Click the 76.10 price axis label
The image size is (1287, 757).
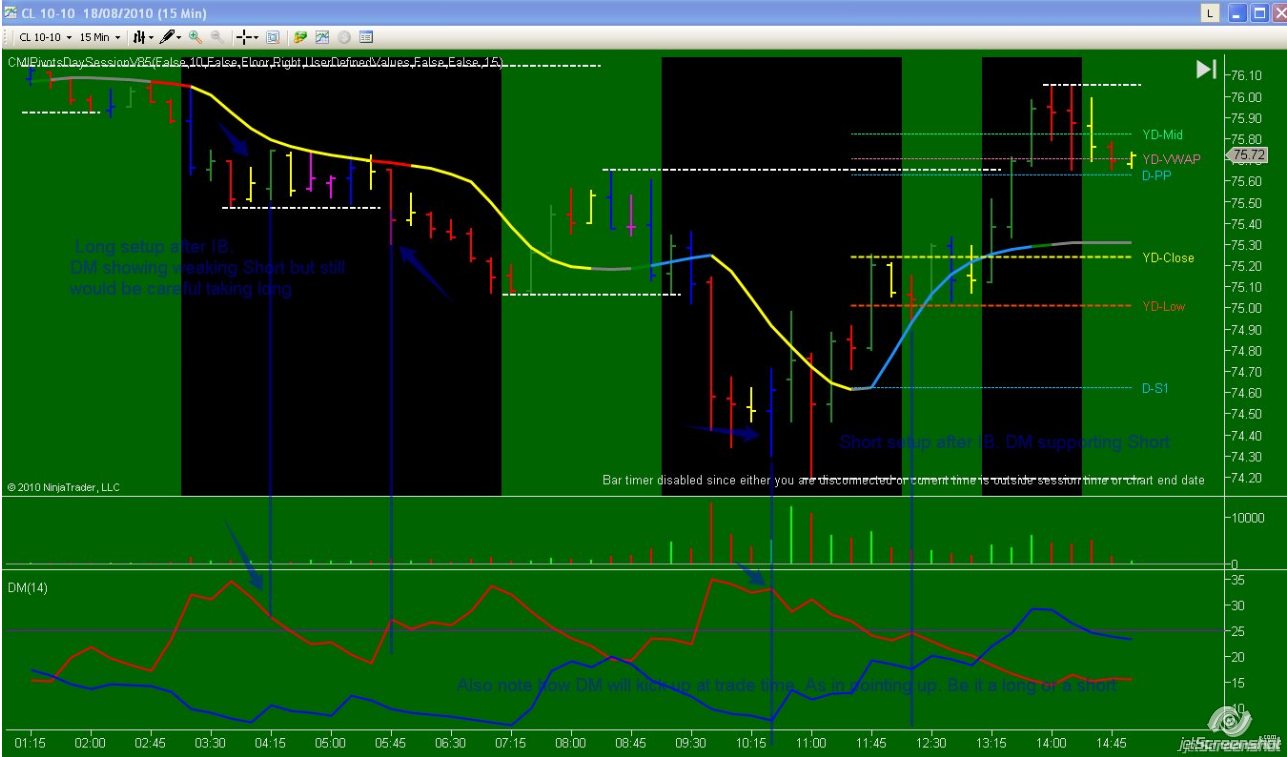[x=1245, y=76]
